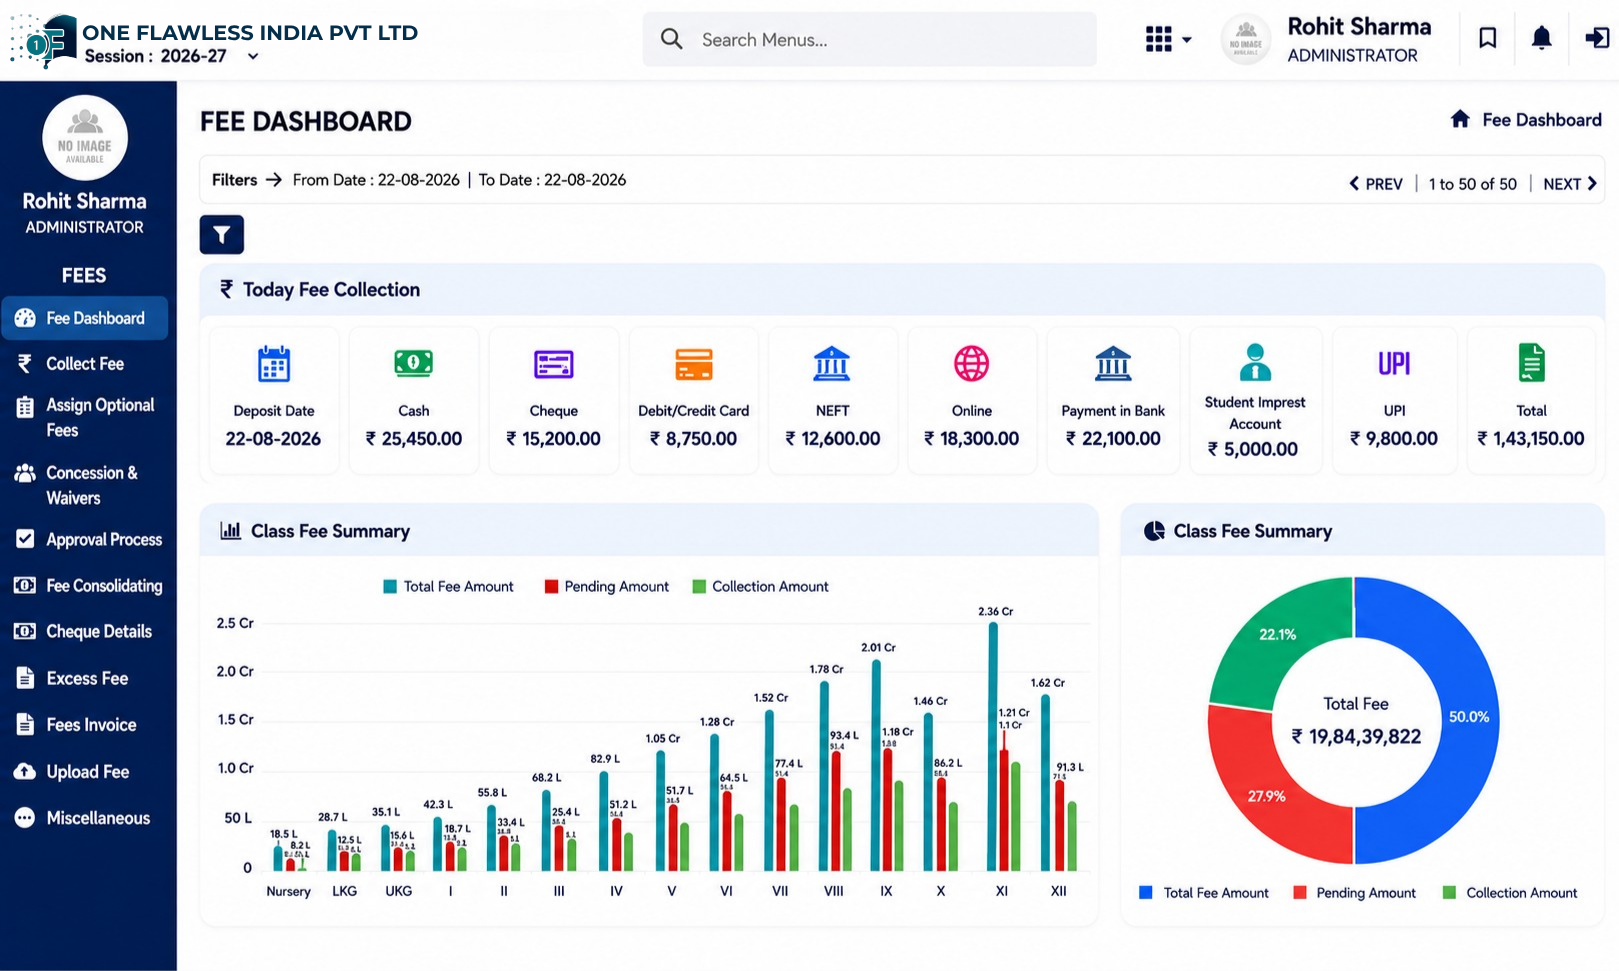Click the Approval Process checkmark icon

coord(25,539)
